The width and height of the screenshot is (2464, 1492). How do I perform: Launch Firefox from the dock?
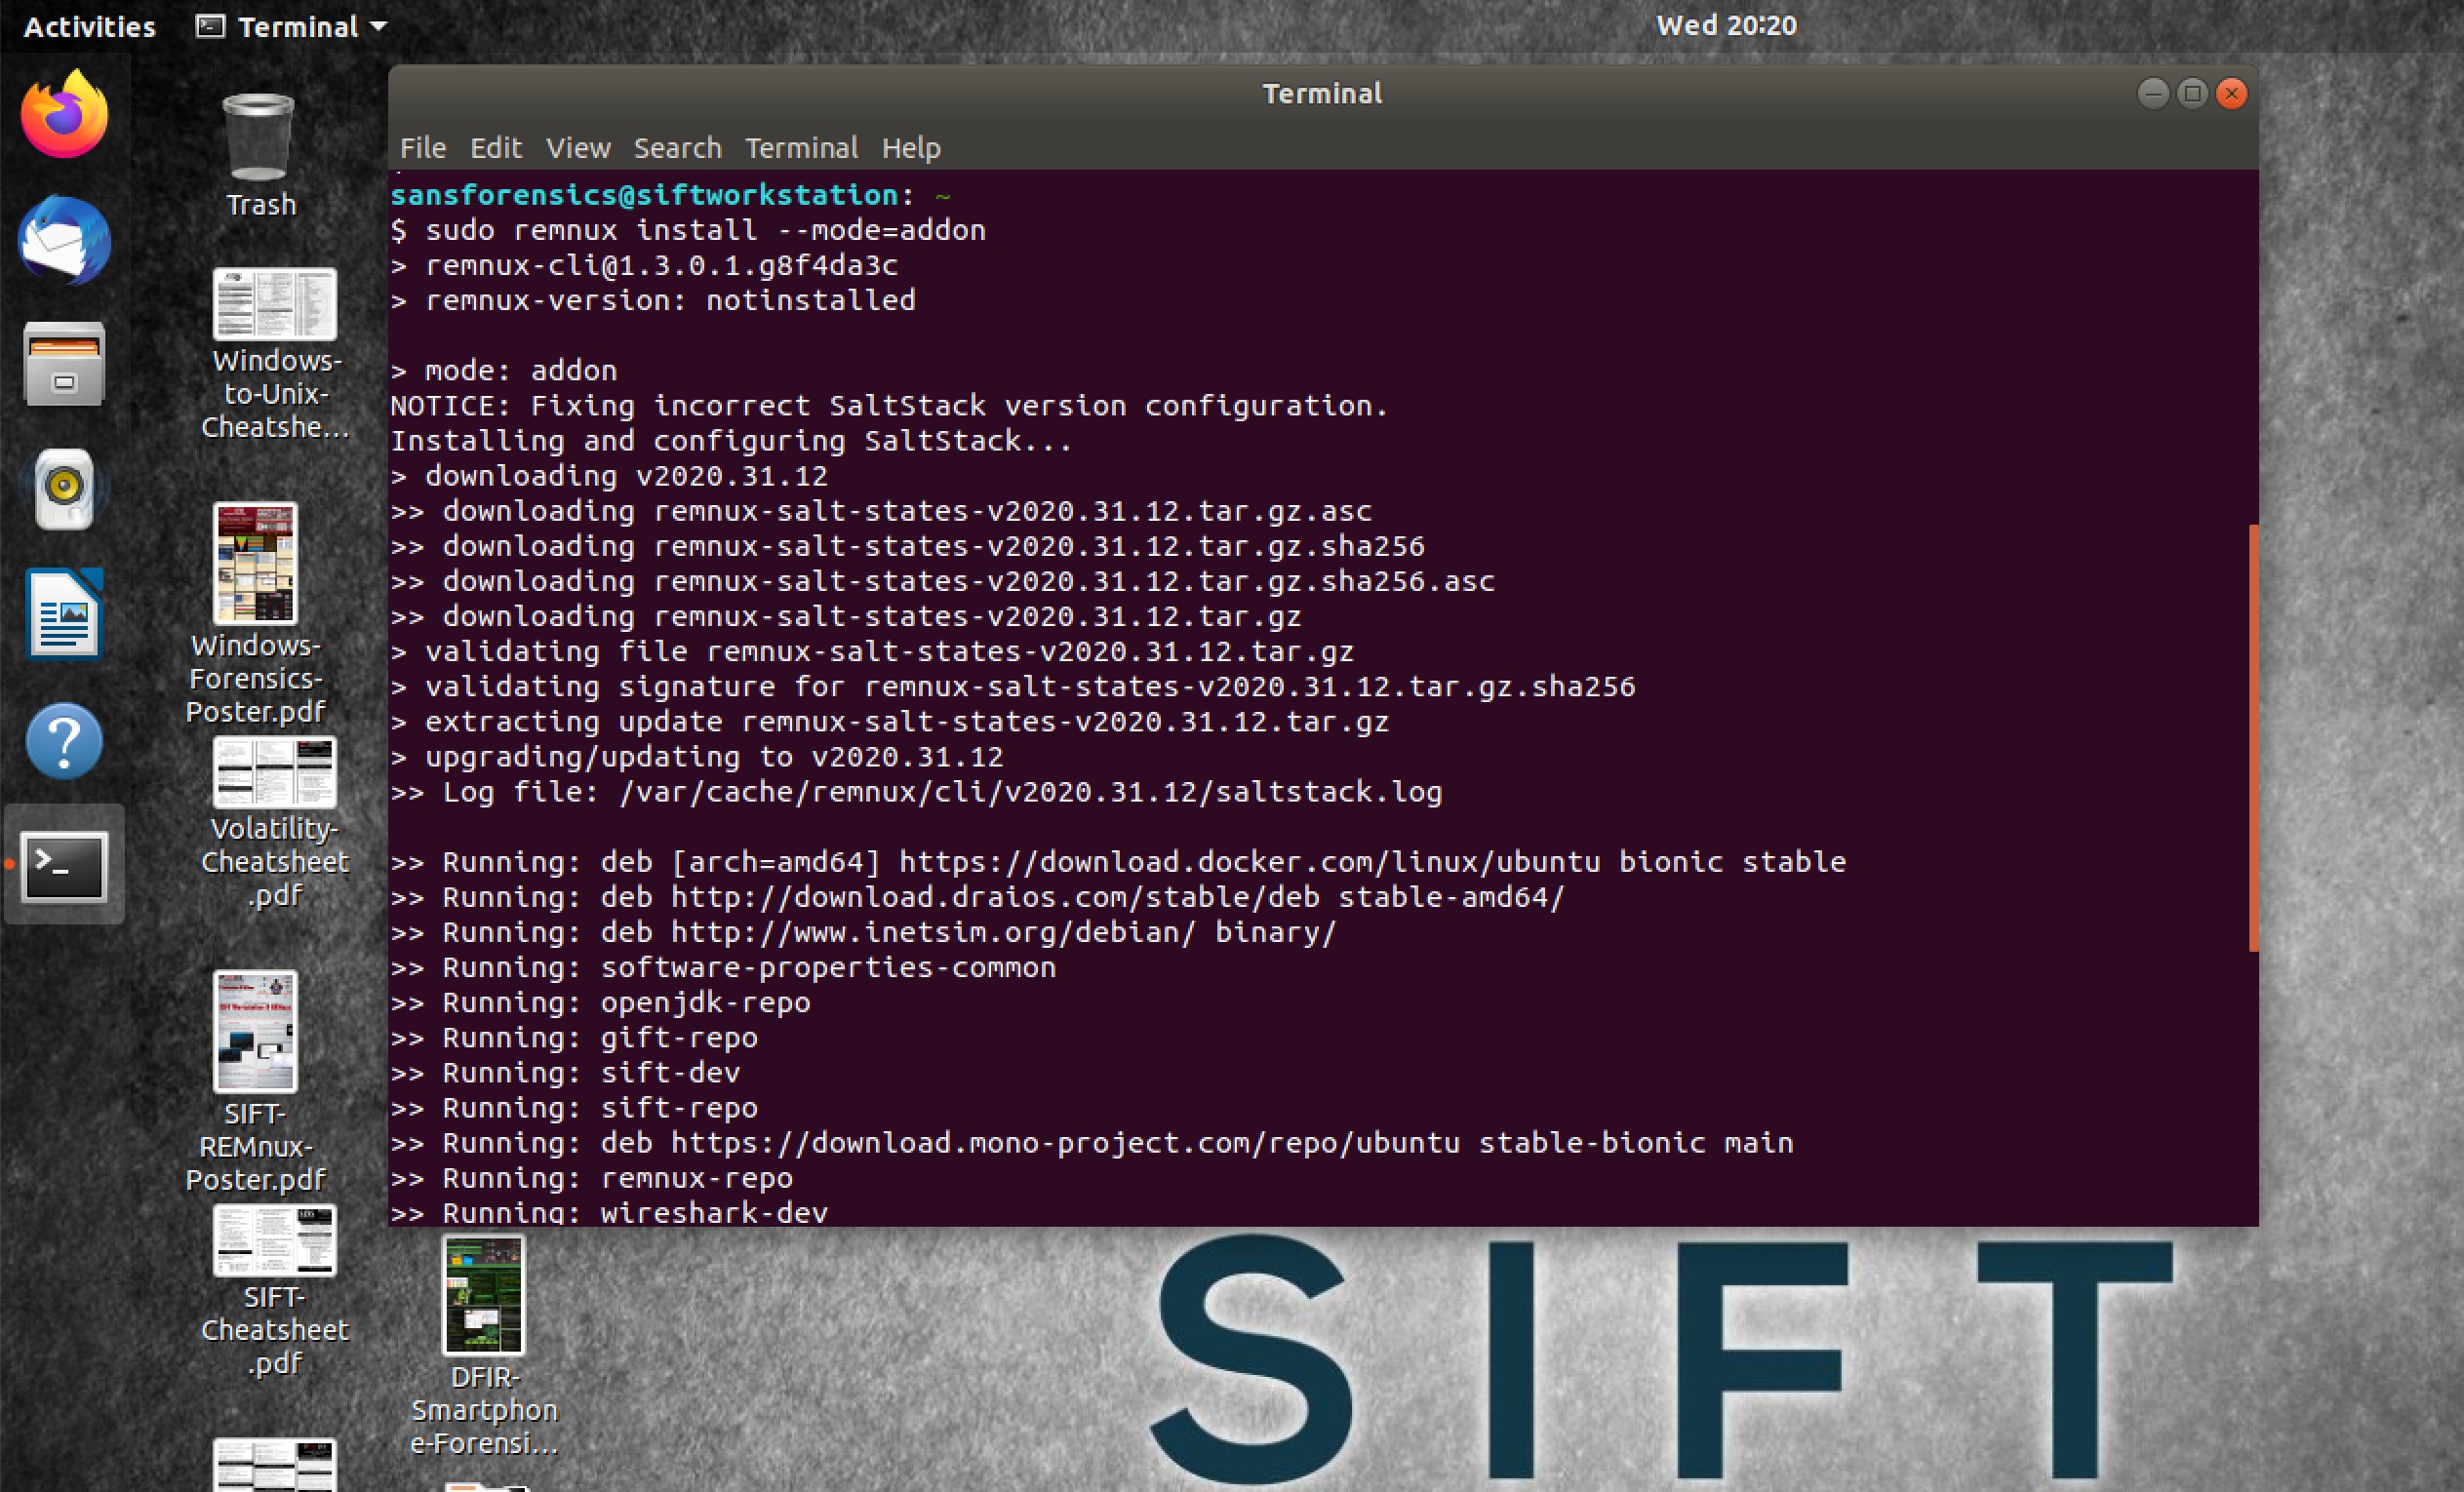coord(64,114)
